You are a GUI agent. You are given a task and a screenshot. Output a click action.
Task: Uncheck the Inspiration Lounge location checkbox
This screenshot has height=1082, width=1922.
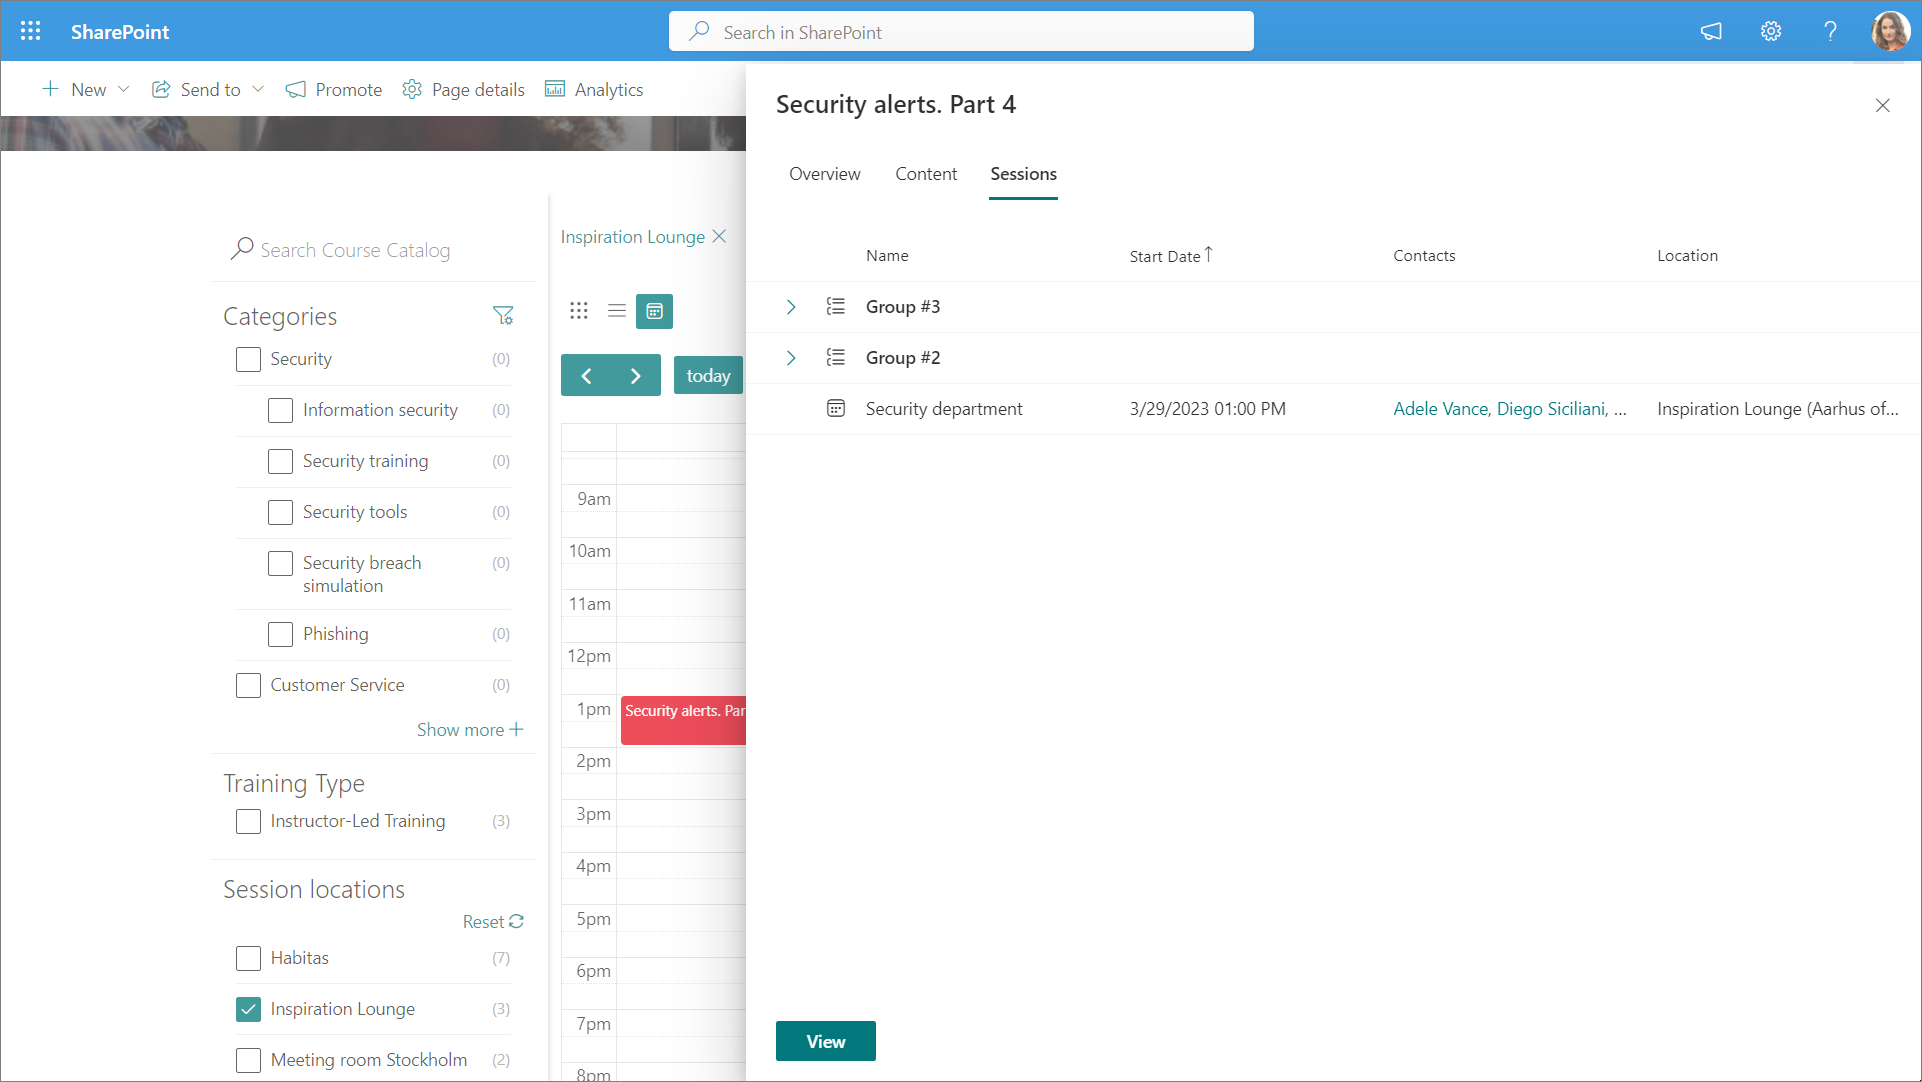tap(248, 1009)
